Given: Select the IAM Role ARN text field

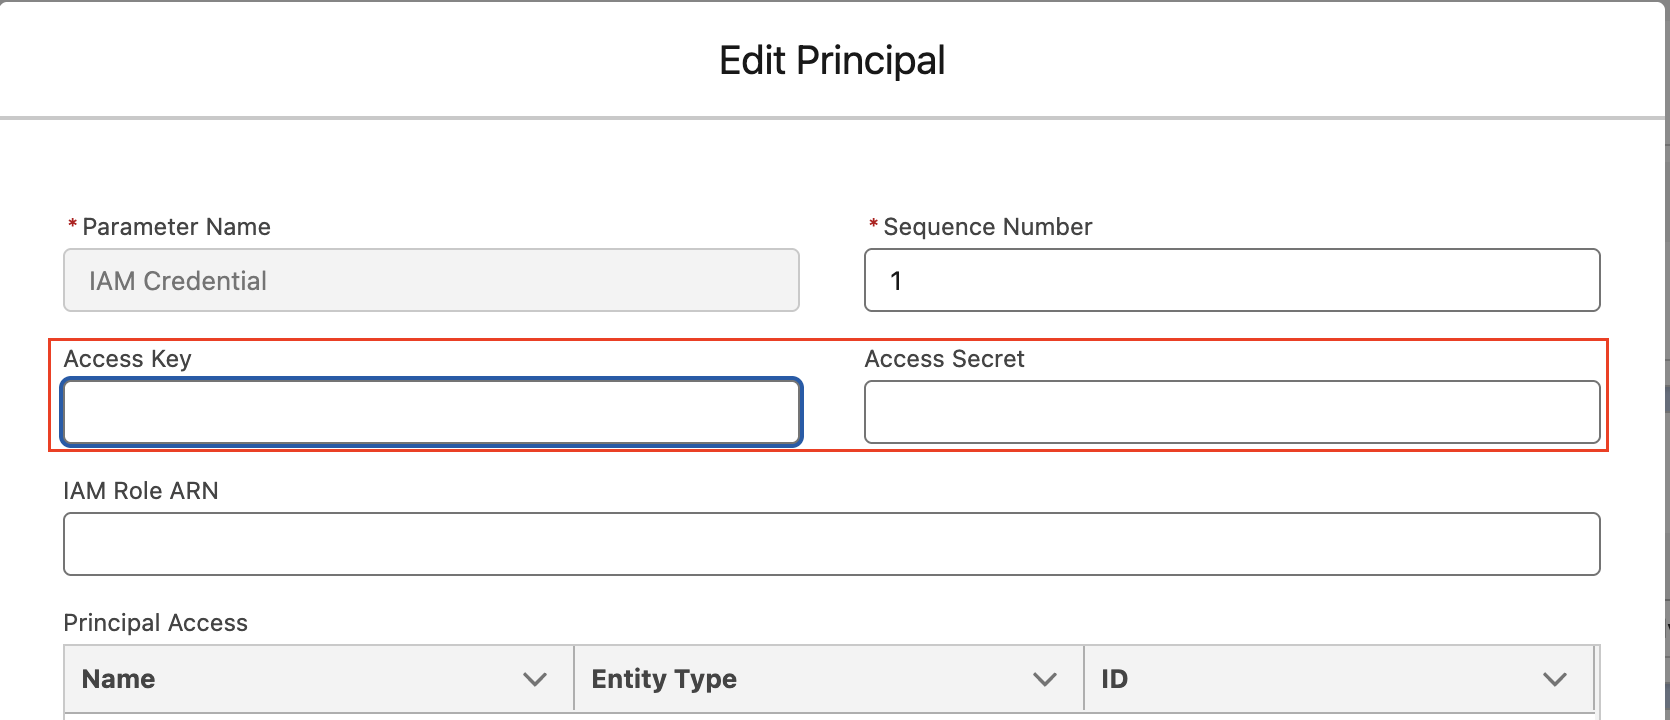Looking at the screenshot, I should point(831,544).
